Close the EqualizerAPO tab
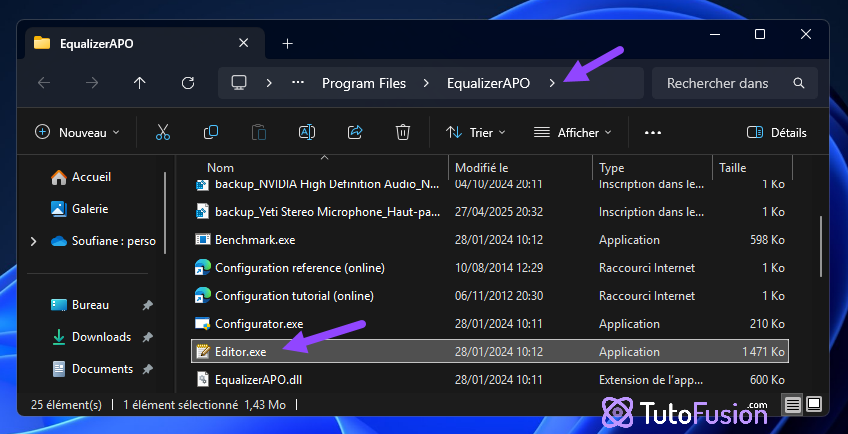The image size is (848, 434). tap(244, 43)
